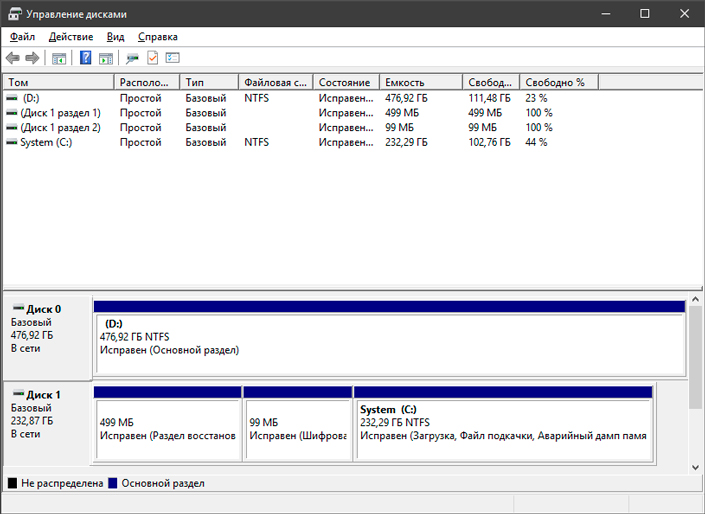The width and height of the screenshot is (705, 514).
Task: Select the System (C:) volume row
Action: 301,143
